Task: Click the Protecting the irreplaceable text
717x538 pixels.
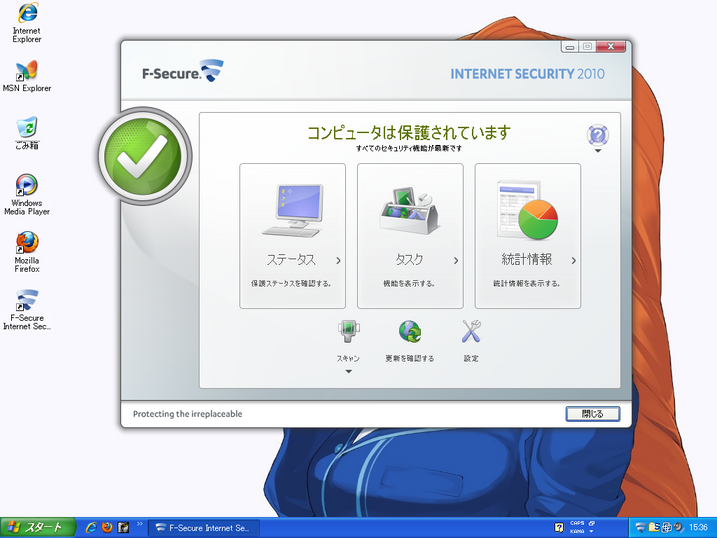Action: tap(187, 414)
